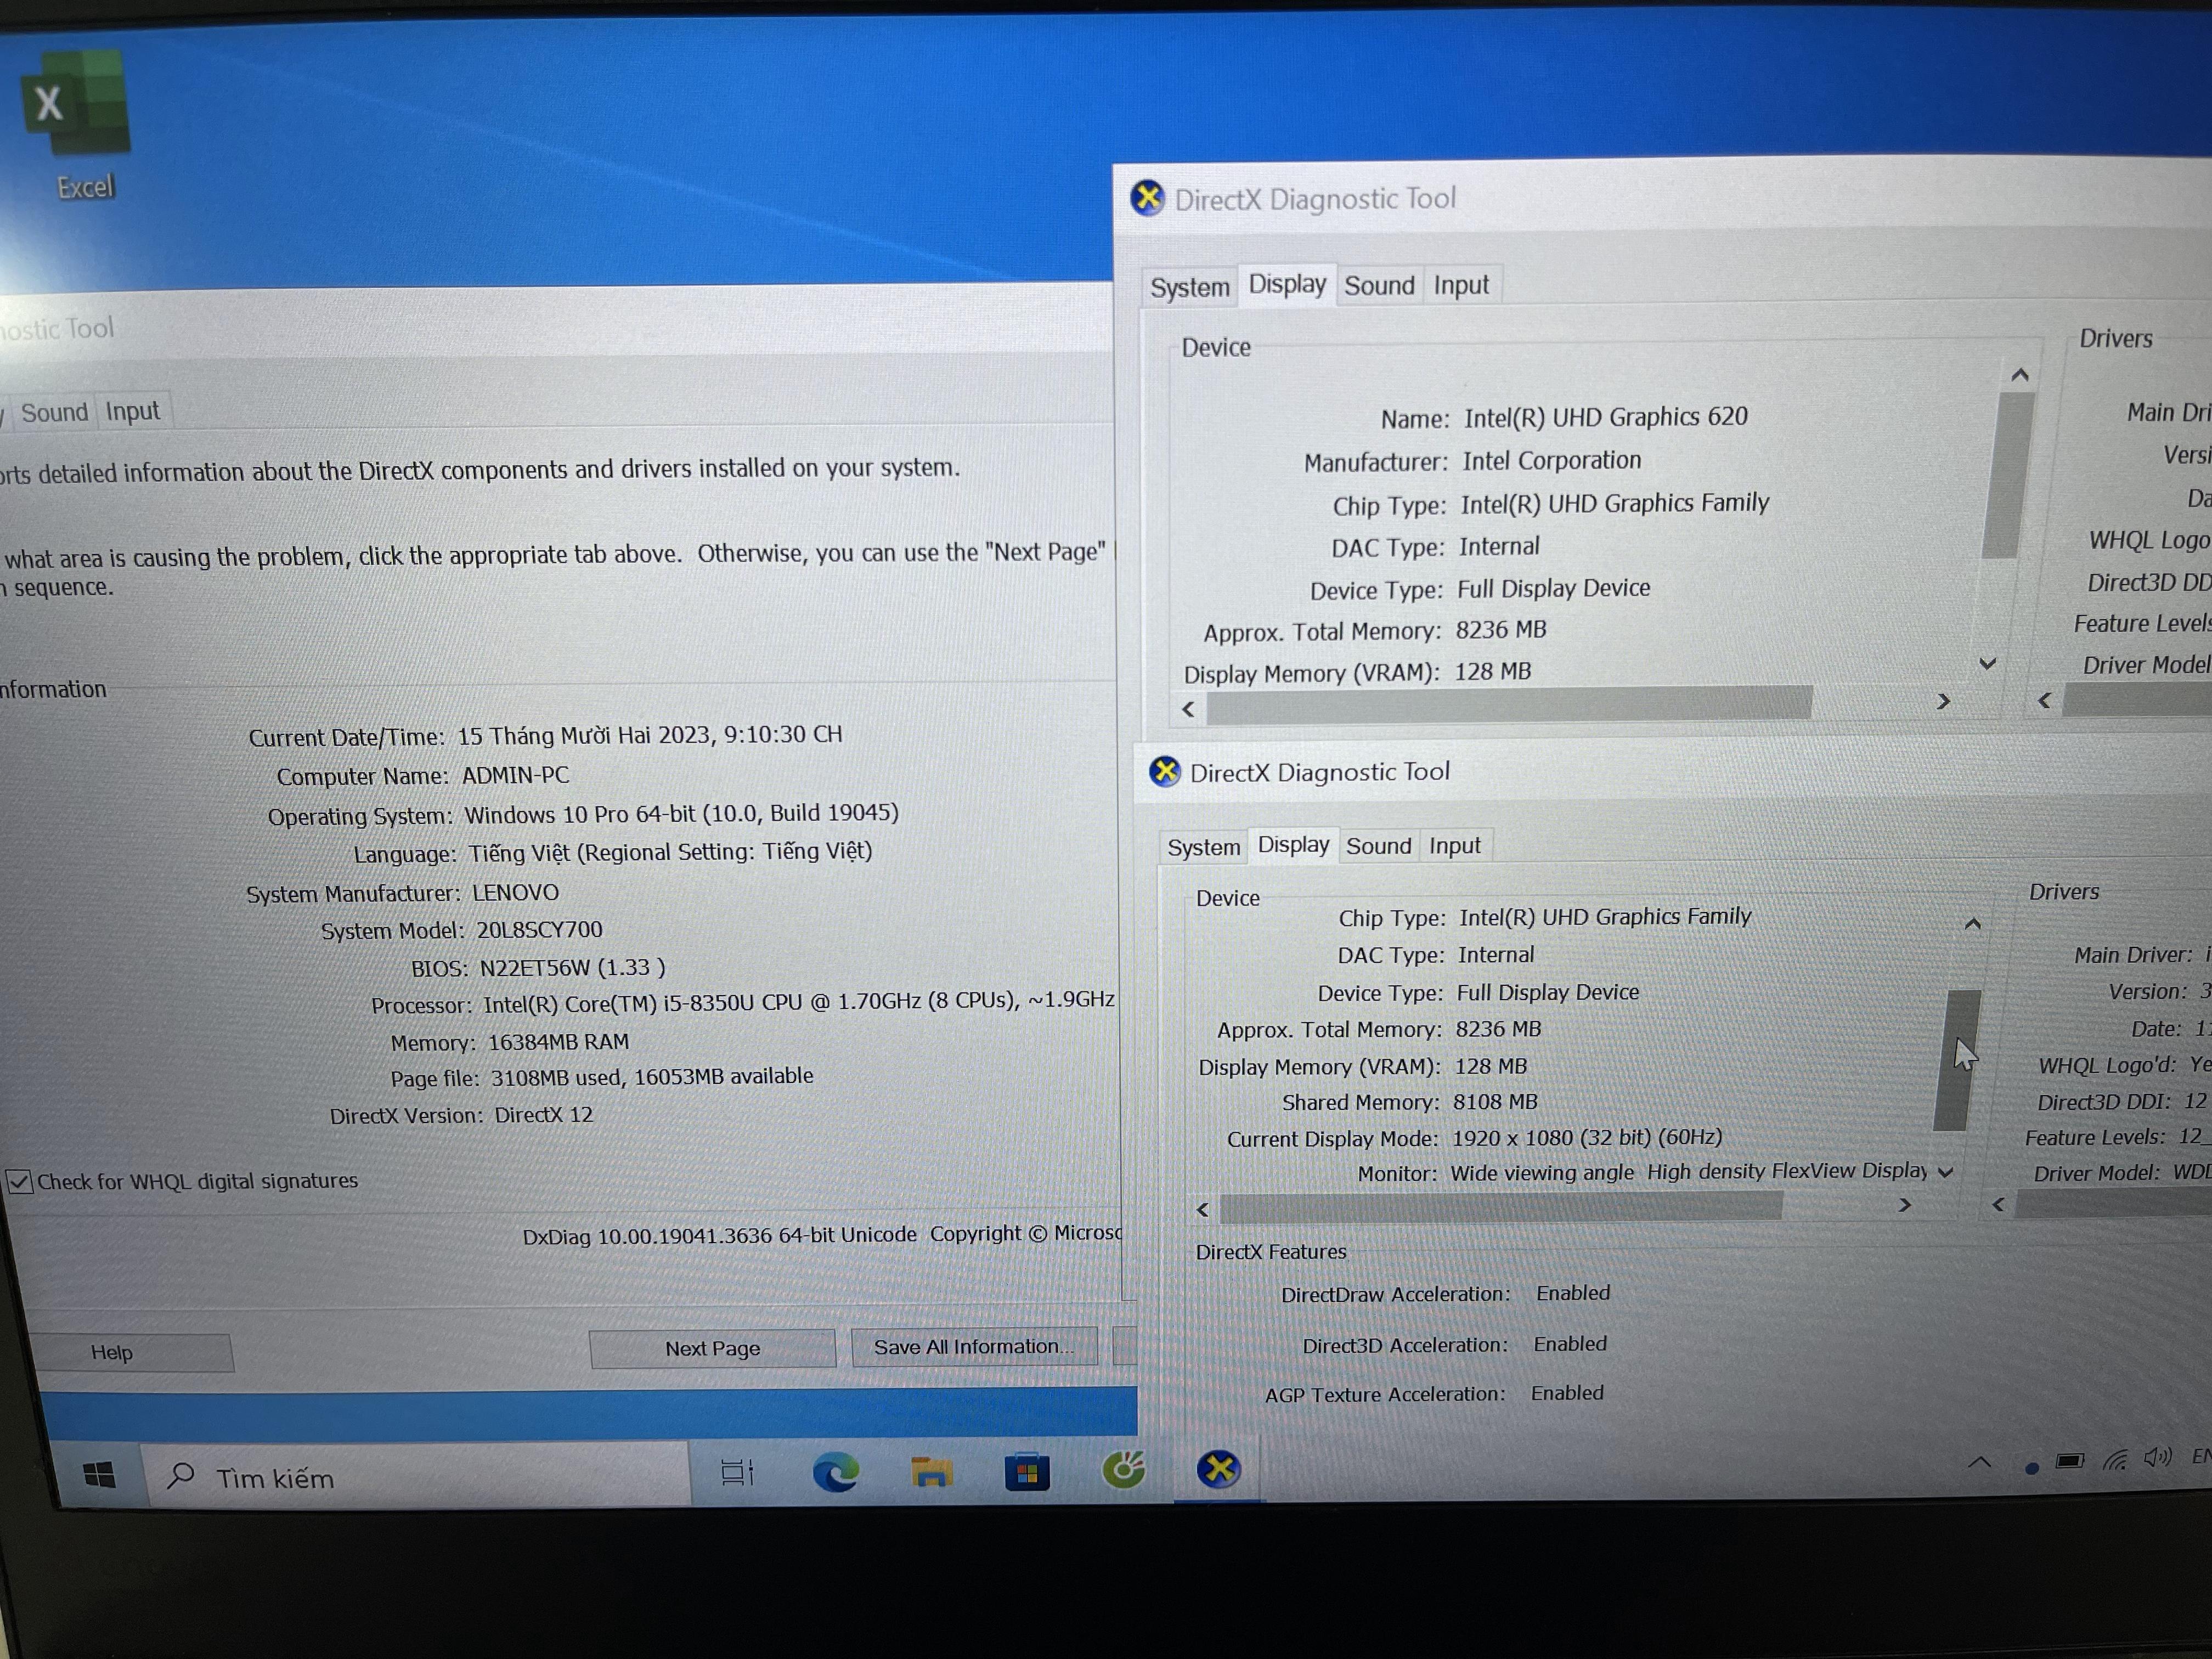Screen dimensions: 2212x1659
Task: Select the Intel(R) UHD Graphics 620 name text
Action: [1606, 417]
